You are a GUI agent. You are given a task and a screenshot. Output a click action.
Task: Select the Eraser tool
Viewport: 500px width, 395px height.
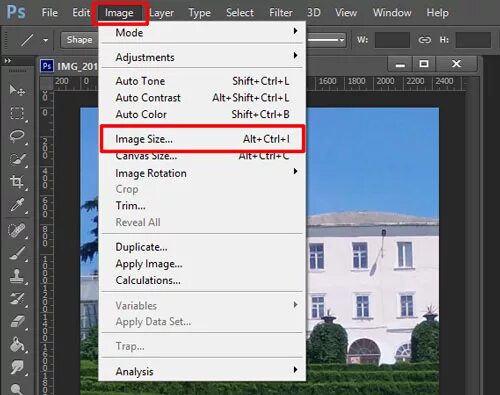coord(17,322)
